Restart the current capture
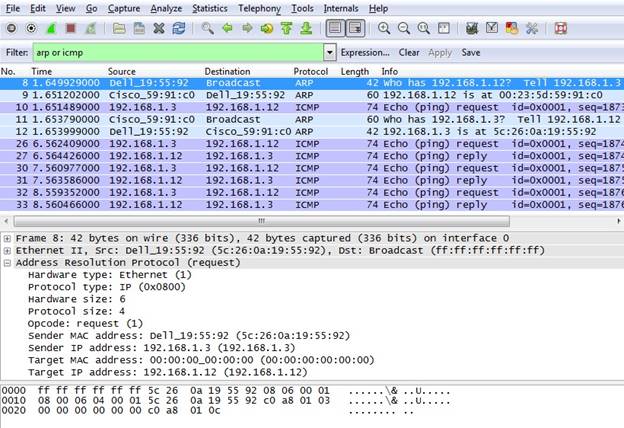 click(91, 28)
